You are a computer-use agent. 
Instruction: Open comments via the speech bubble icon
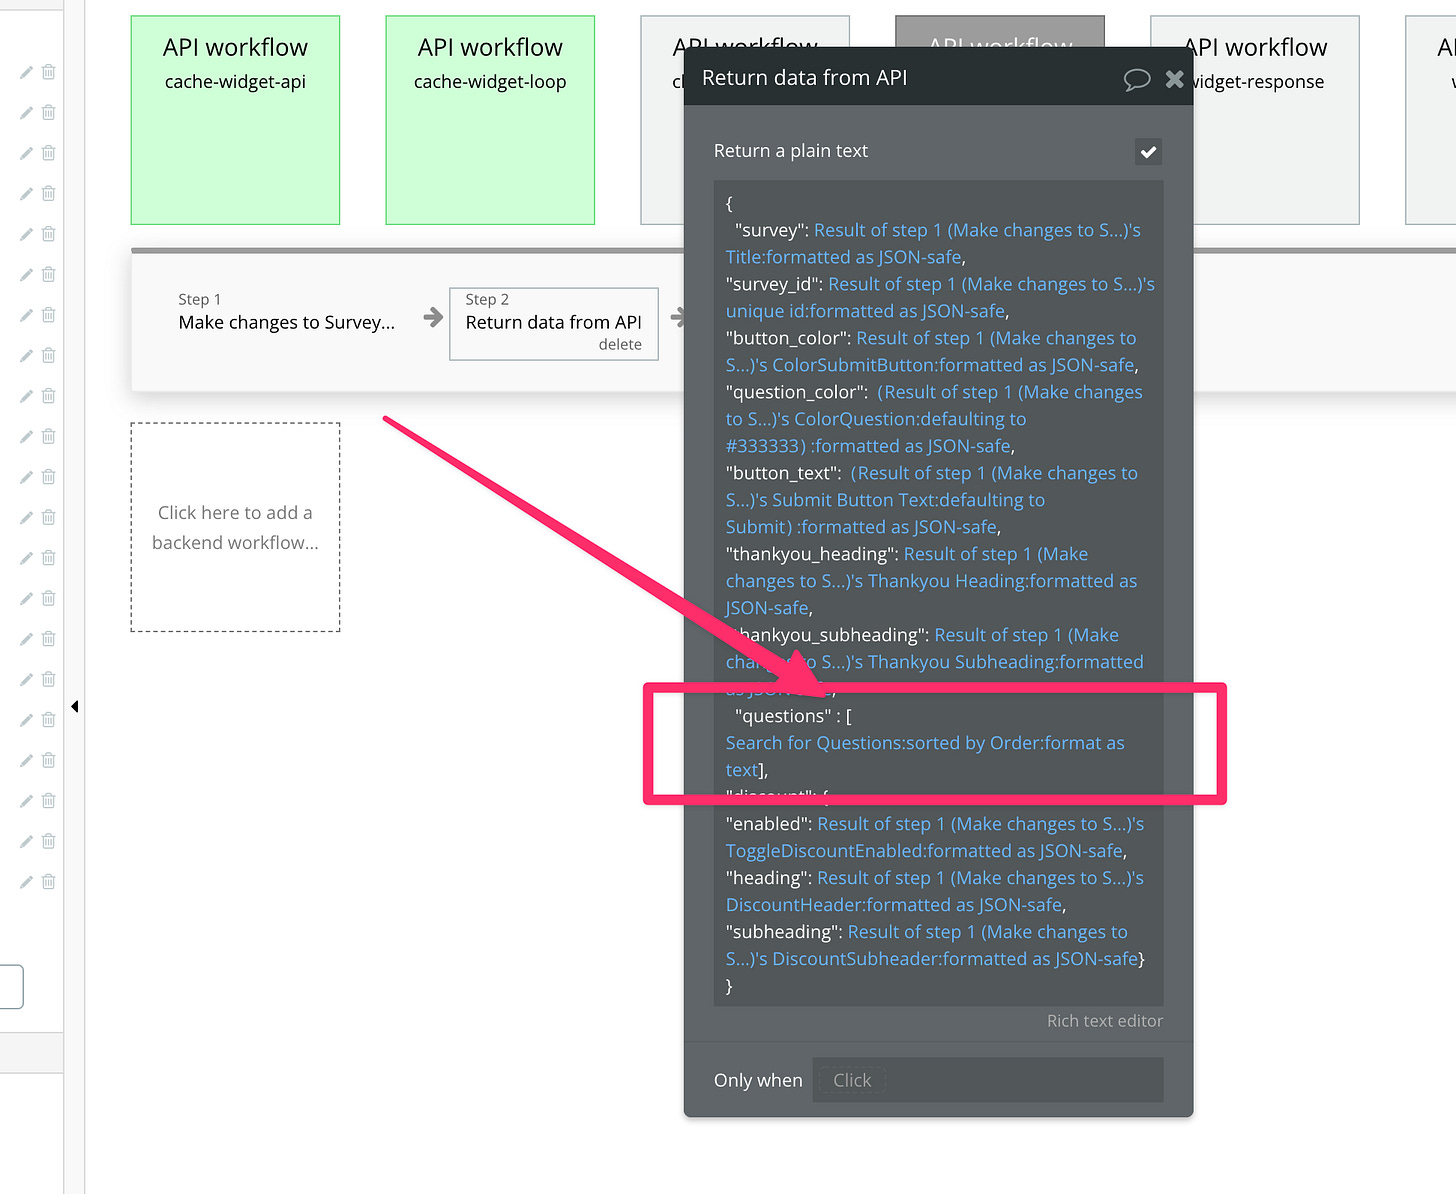tap(1137, 79)
